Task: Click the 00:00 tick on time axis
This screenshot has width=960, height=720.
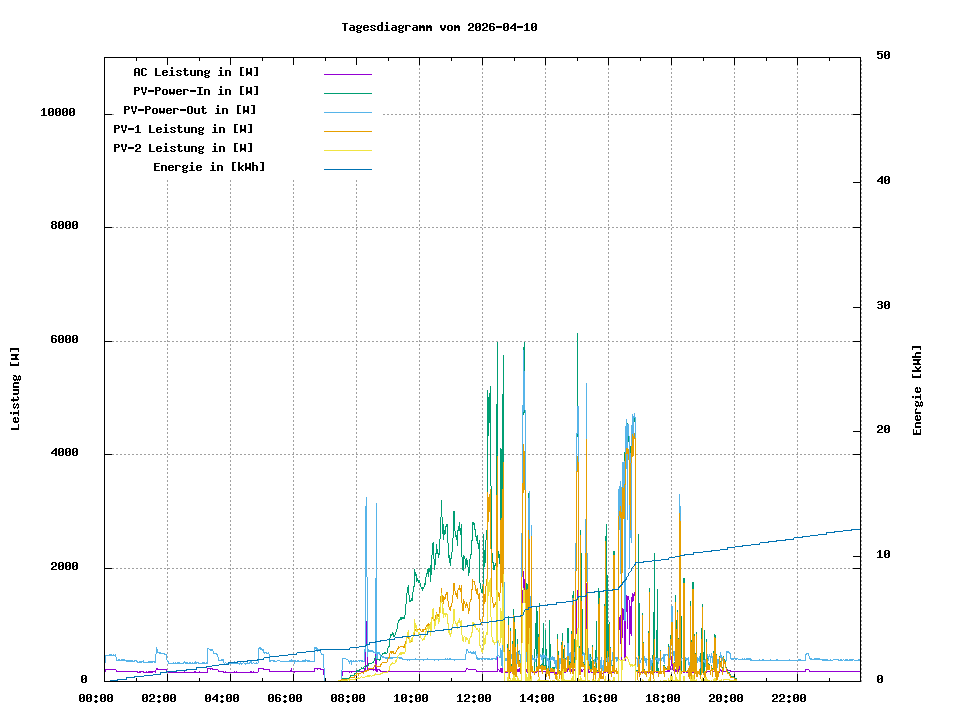Action: point(95,698)
